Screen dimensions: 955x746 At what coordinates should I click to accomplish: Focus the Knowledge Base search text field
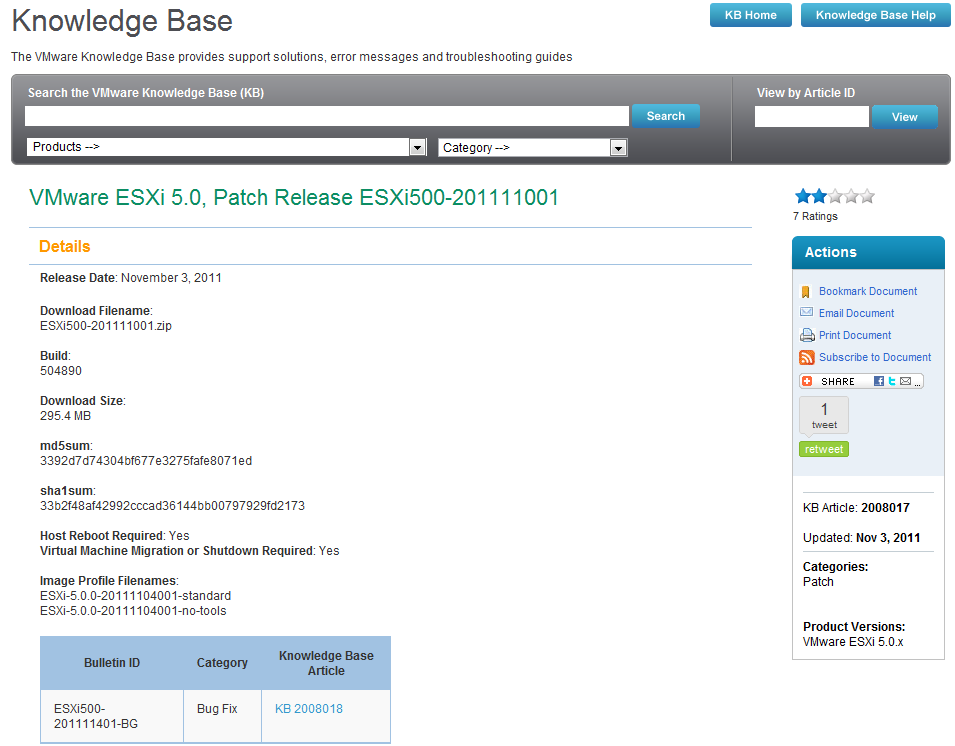(x=326, y=116)
